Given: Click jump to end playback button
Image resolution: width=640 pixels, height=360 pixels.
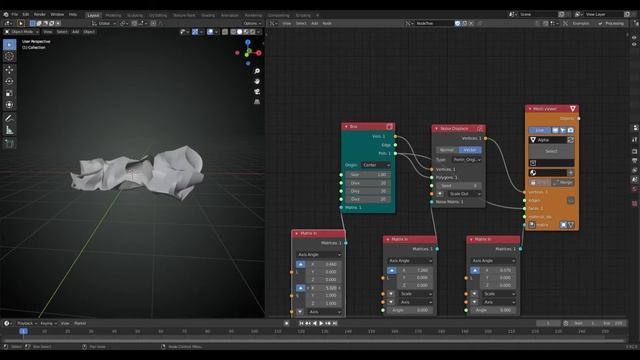Looking at the screenshot, I should point(335,323).
